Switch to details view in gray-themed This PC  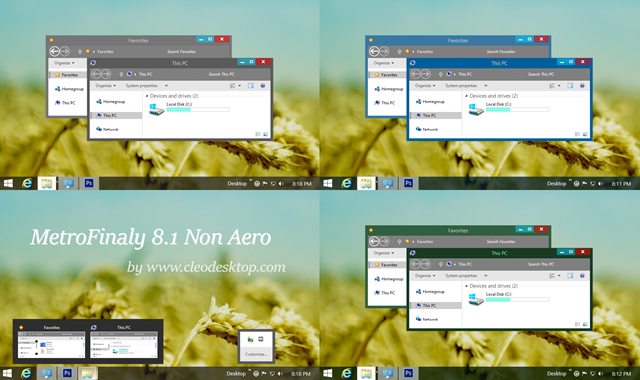coord(258,134)
